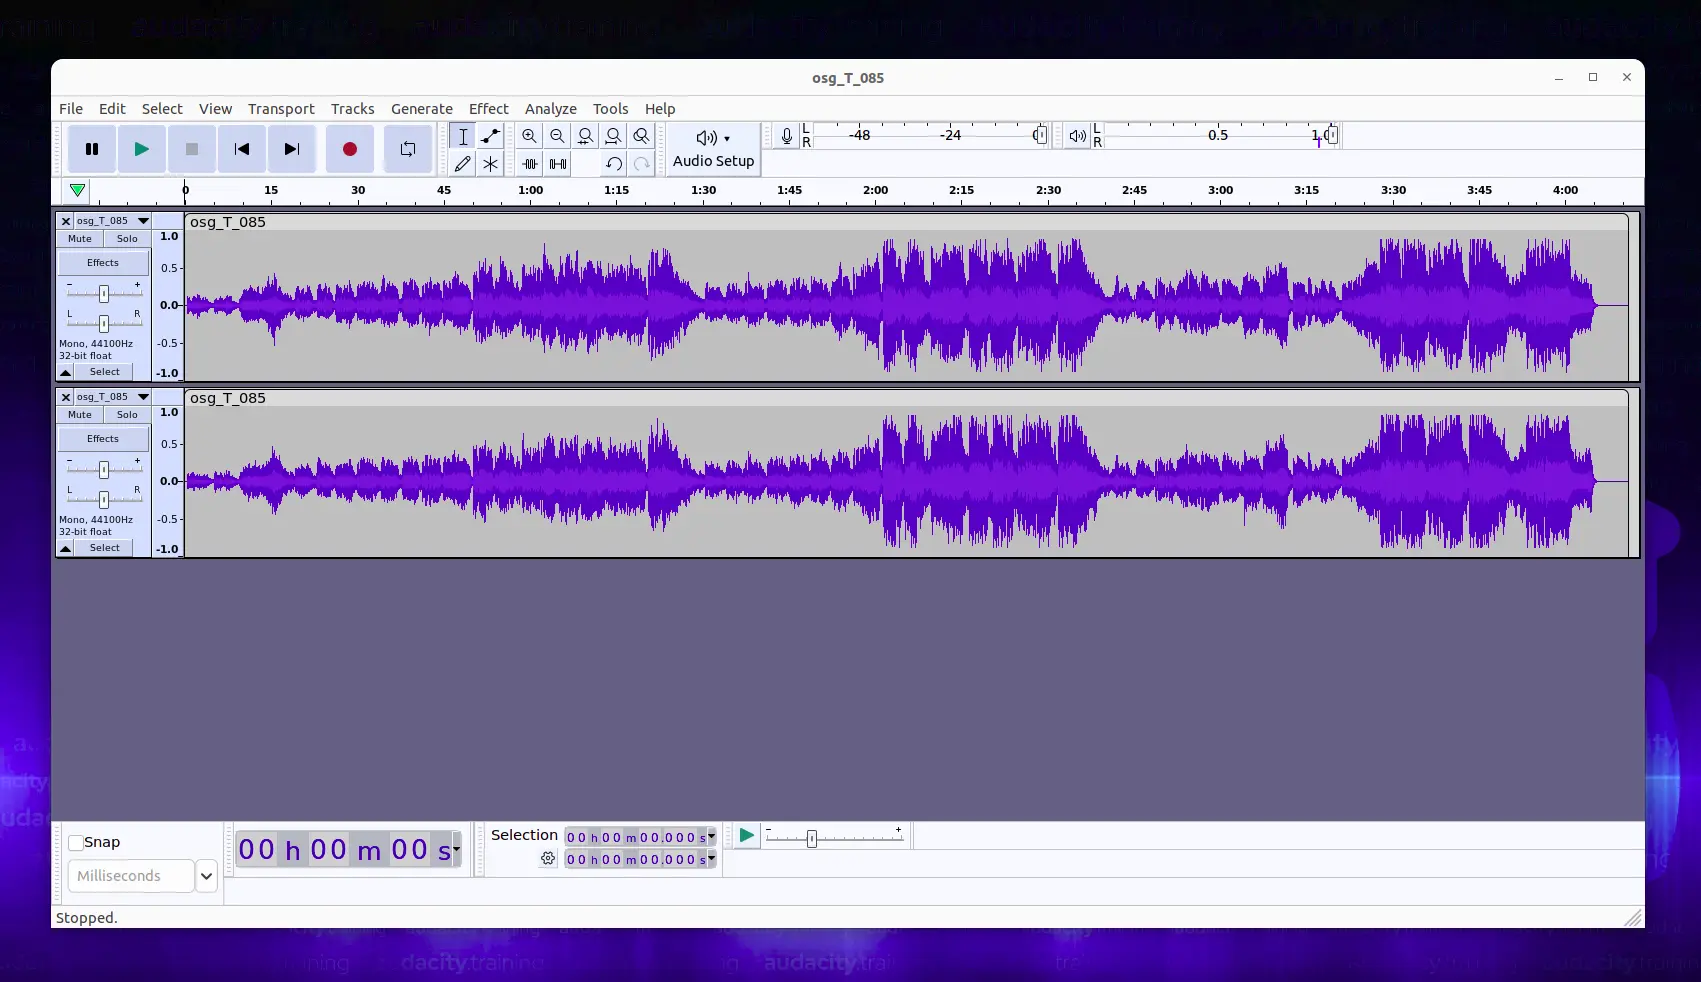This screenshot has height=982, width=1701.
Task: Toggle the Loop button
Action: pyautogui.click(x=408, y=149)
